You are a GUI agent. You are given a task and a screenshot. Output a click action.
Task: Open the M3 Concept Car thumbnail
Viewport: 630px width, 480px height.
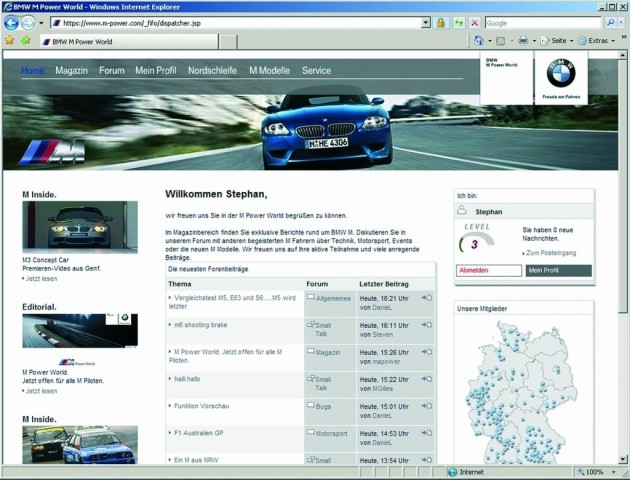point(80,227)
